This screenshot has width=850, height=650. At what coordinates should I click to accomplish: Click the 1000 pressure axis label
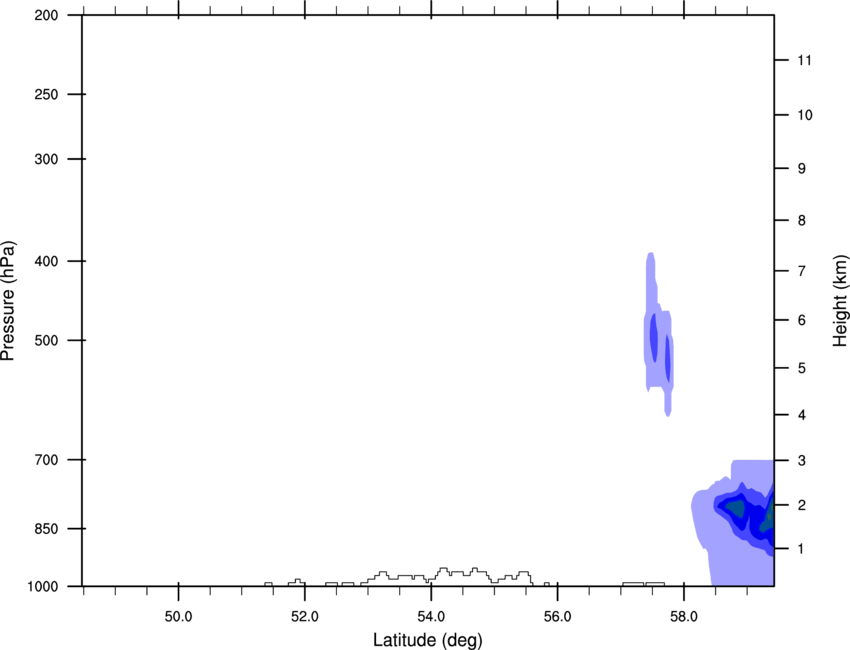point(43,587)
